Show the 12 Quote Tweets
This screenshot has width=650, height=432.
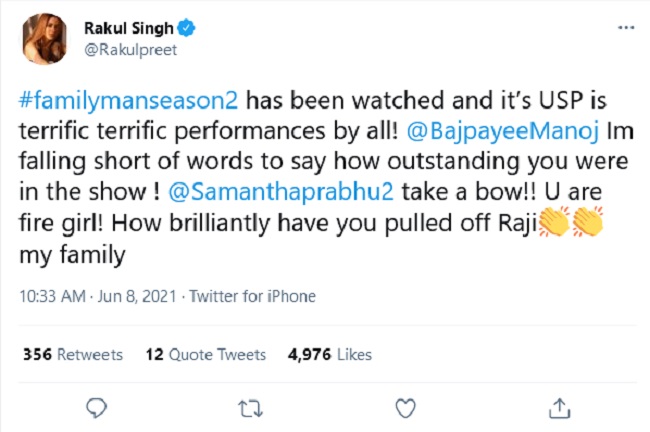point(205,354)
